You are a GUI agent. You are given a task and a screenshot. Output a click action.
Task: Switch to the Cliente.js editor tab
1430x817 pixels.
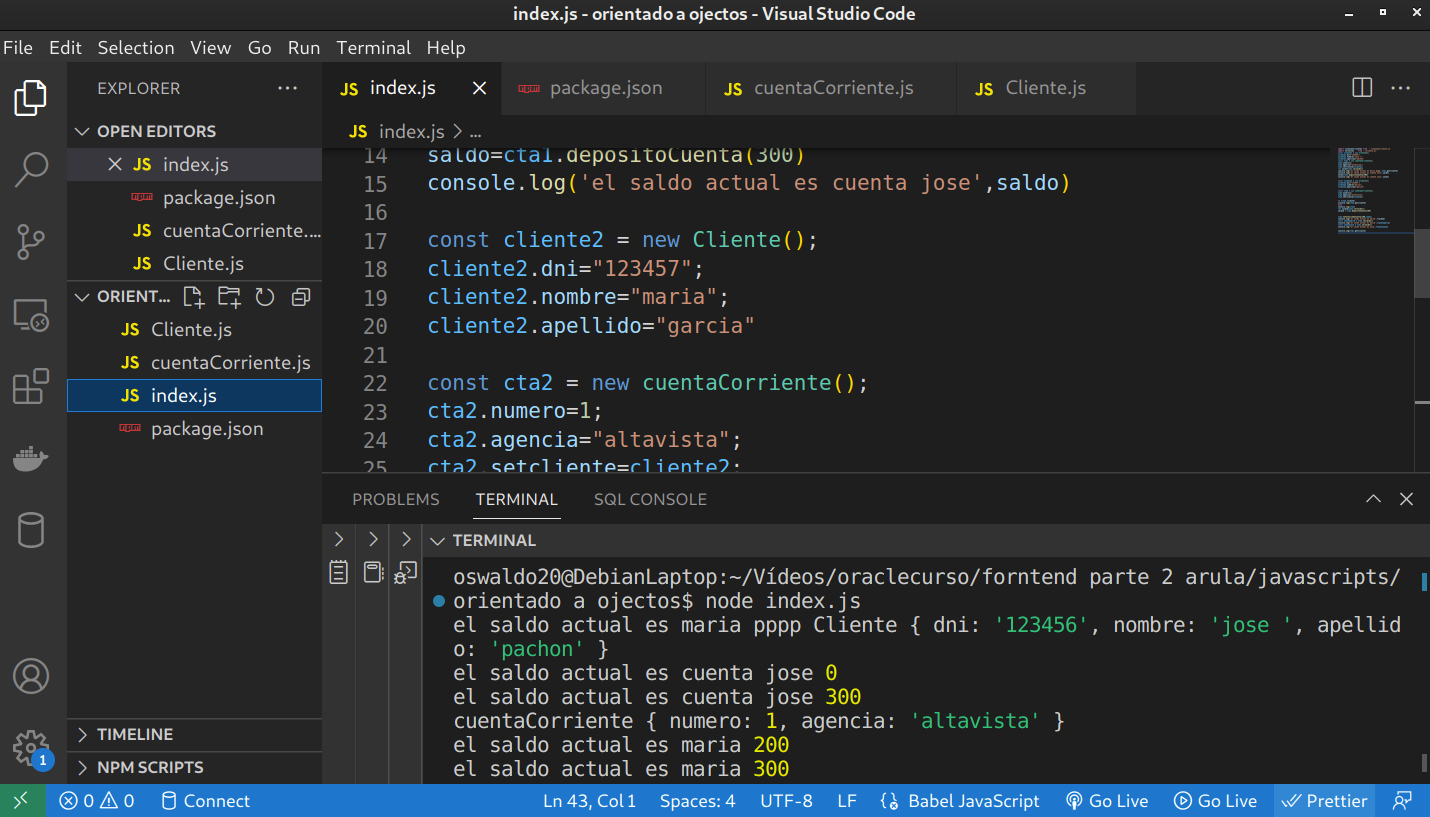[x=1045, y=88]
